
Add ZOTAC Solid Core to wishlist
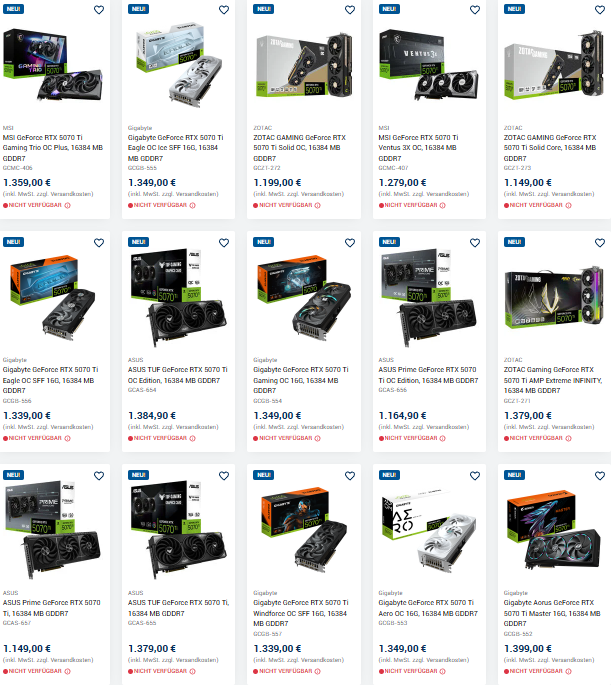coord(600,10)
